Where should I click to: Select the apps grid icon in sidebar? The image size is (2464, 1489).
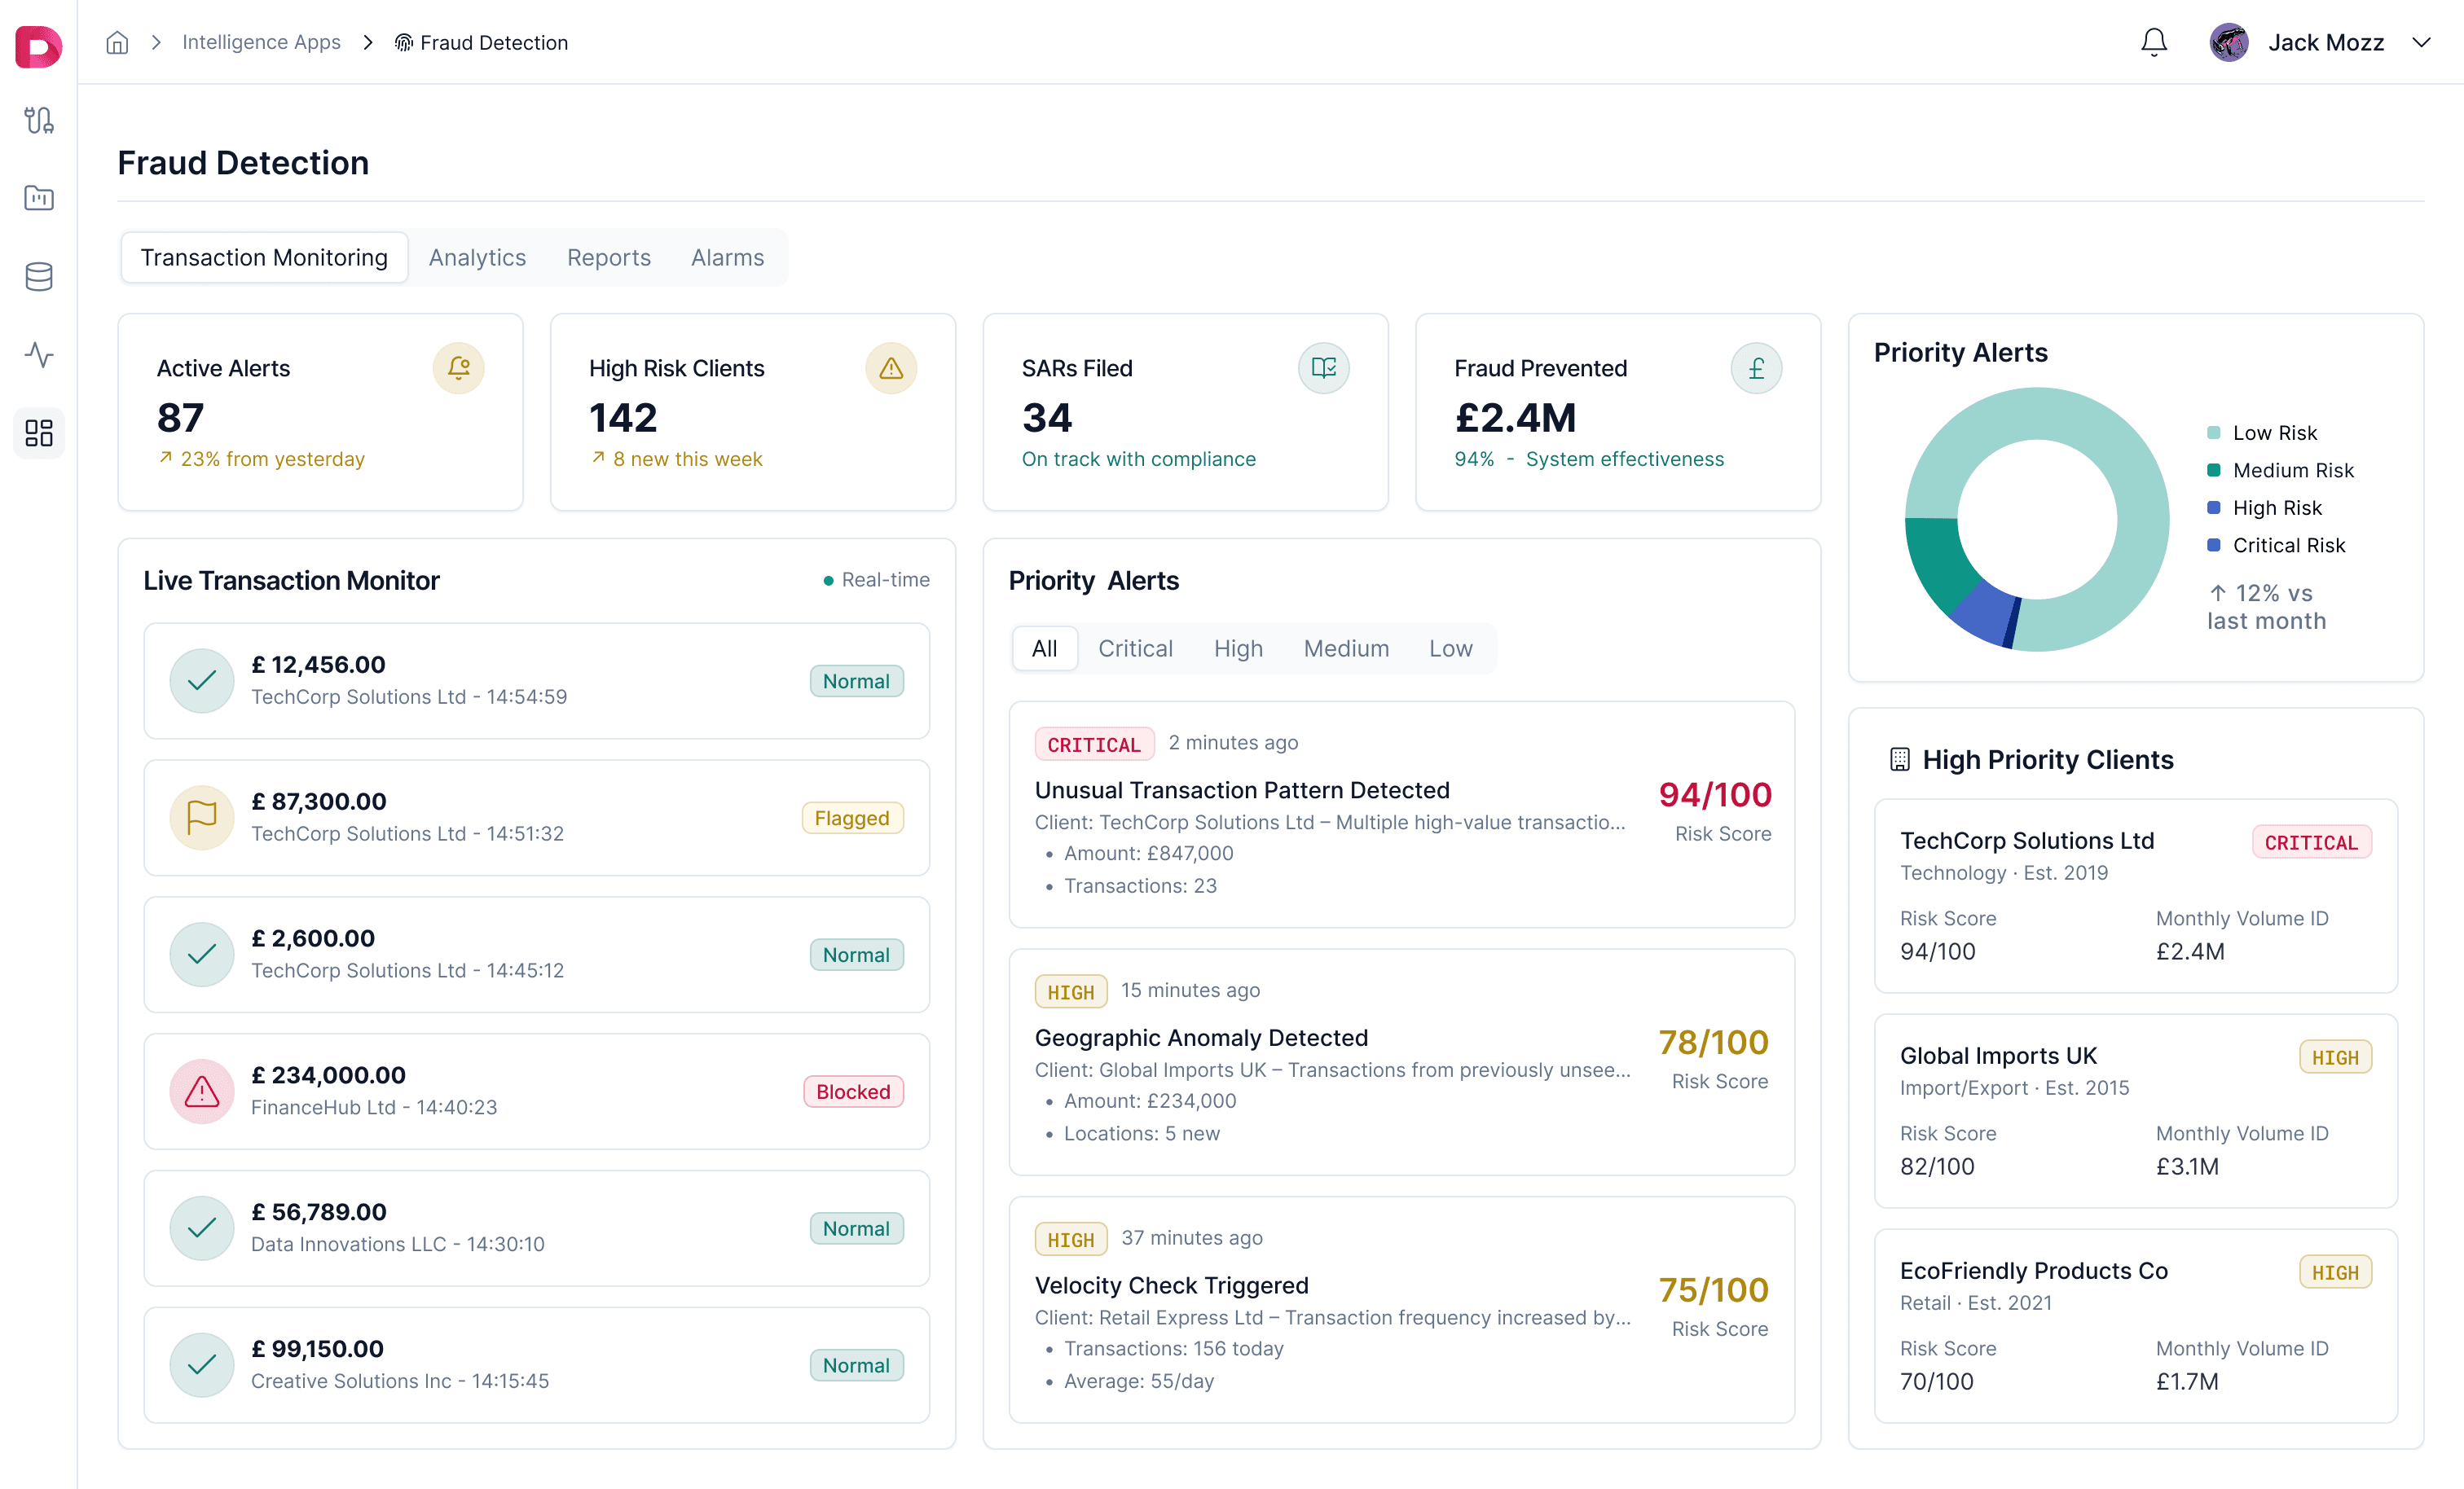38,433
